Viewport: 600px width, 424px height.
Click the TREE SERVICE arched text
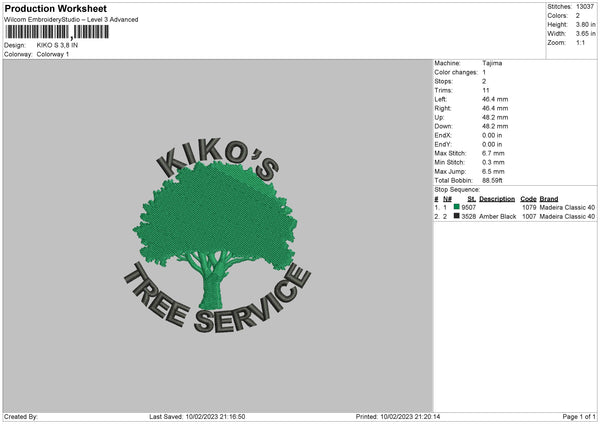218,299
